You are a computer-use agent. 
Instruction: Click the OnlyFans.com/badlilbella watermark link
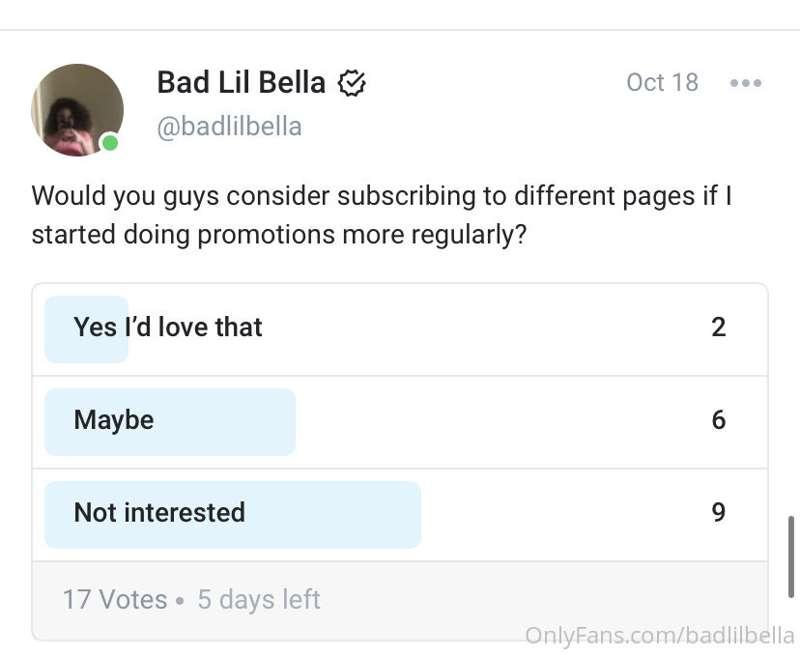pos(660,636)
